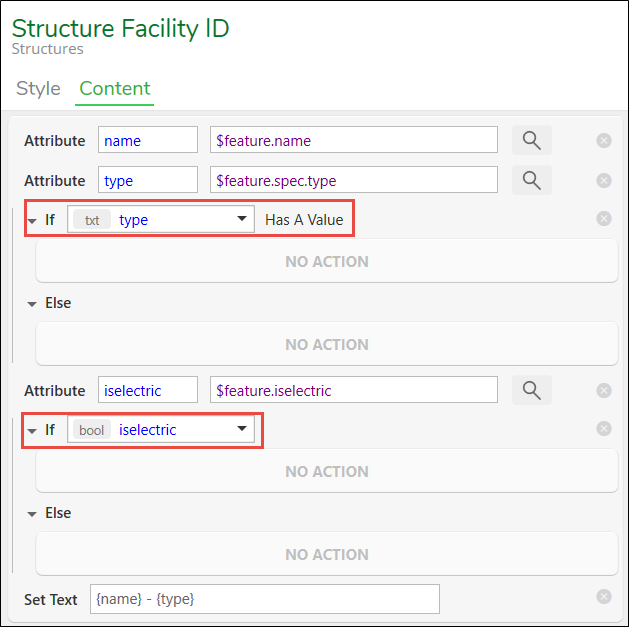Click search icon next to $feature.iselectric
Screen dimensions: 629x627
532,390
